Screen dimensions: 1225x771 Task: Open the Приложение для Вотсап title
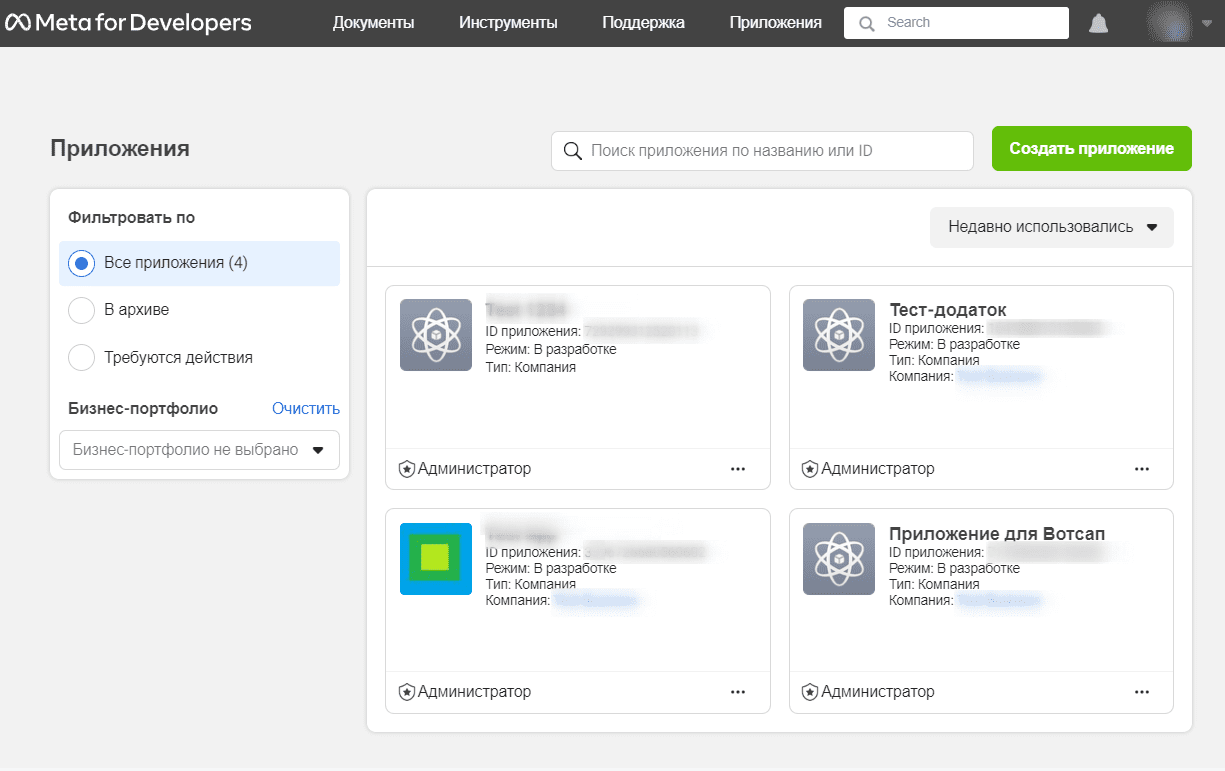997,533
